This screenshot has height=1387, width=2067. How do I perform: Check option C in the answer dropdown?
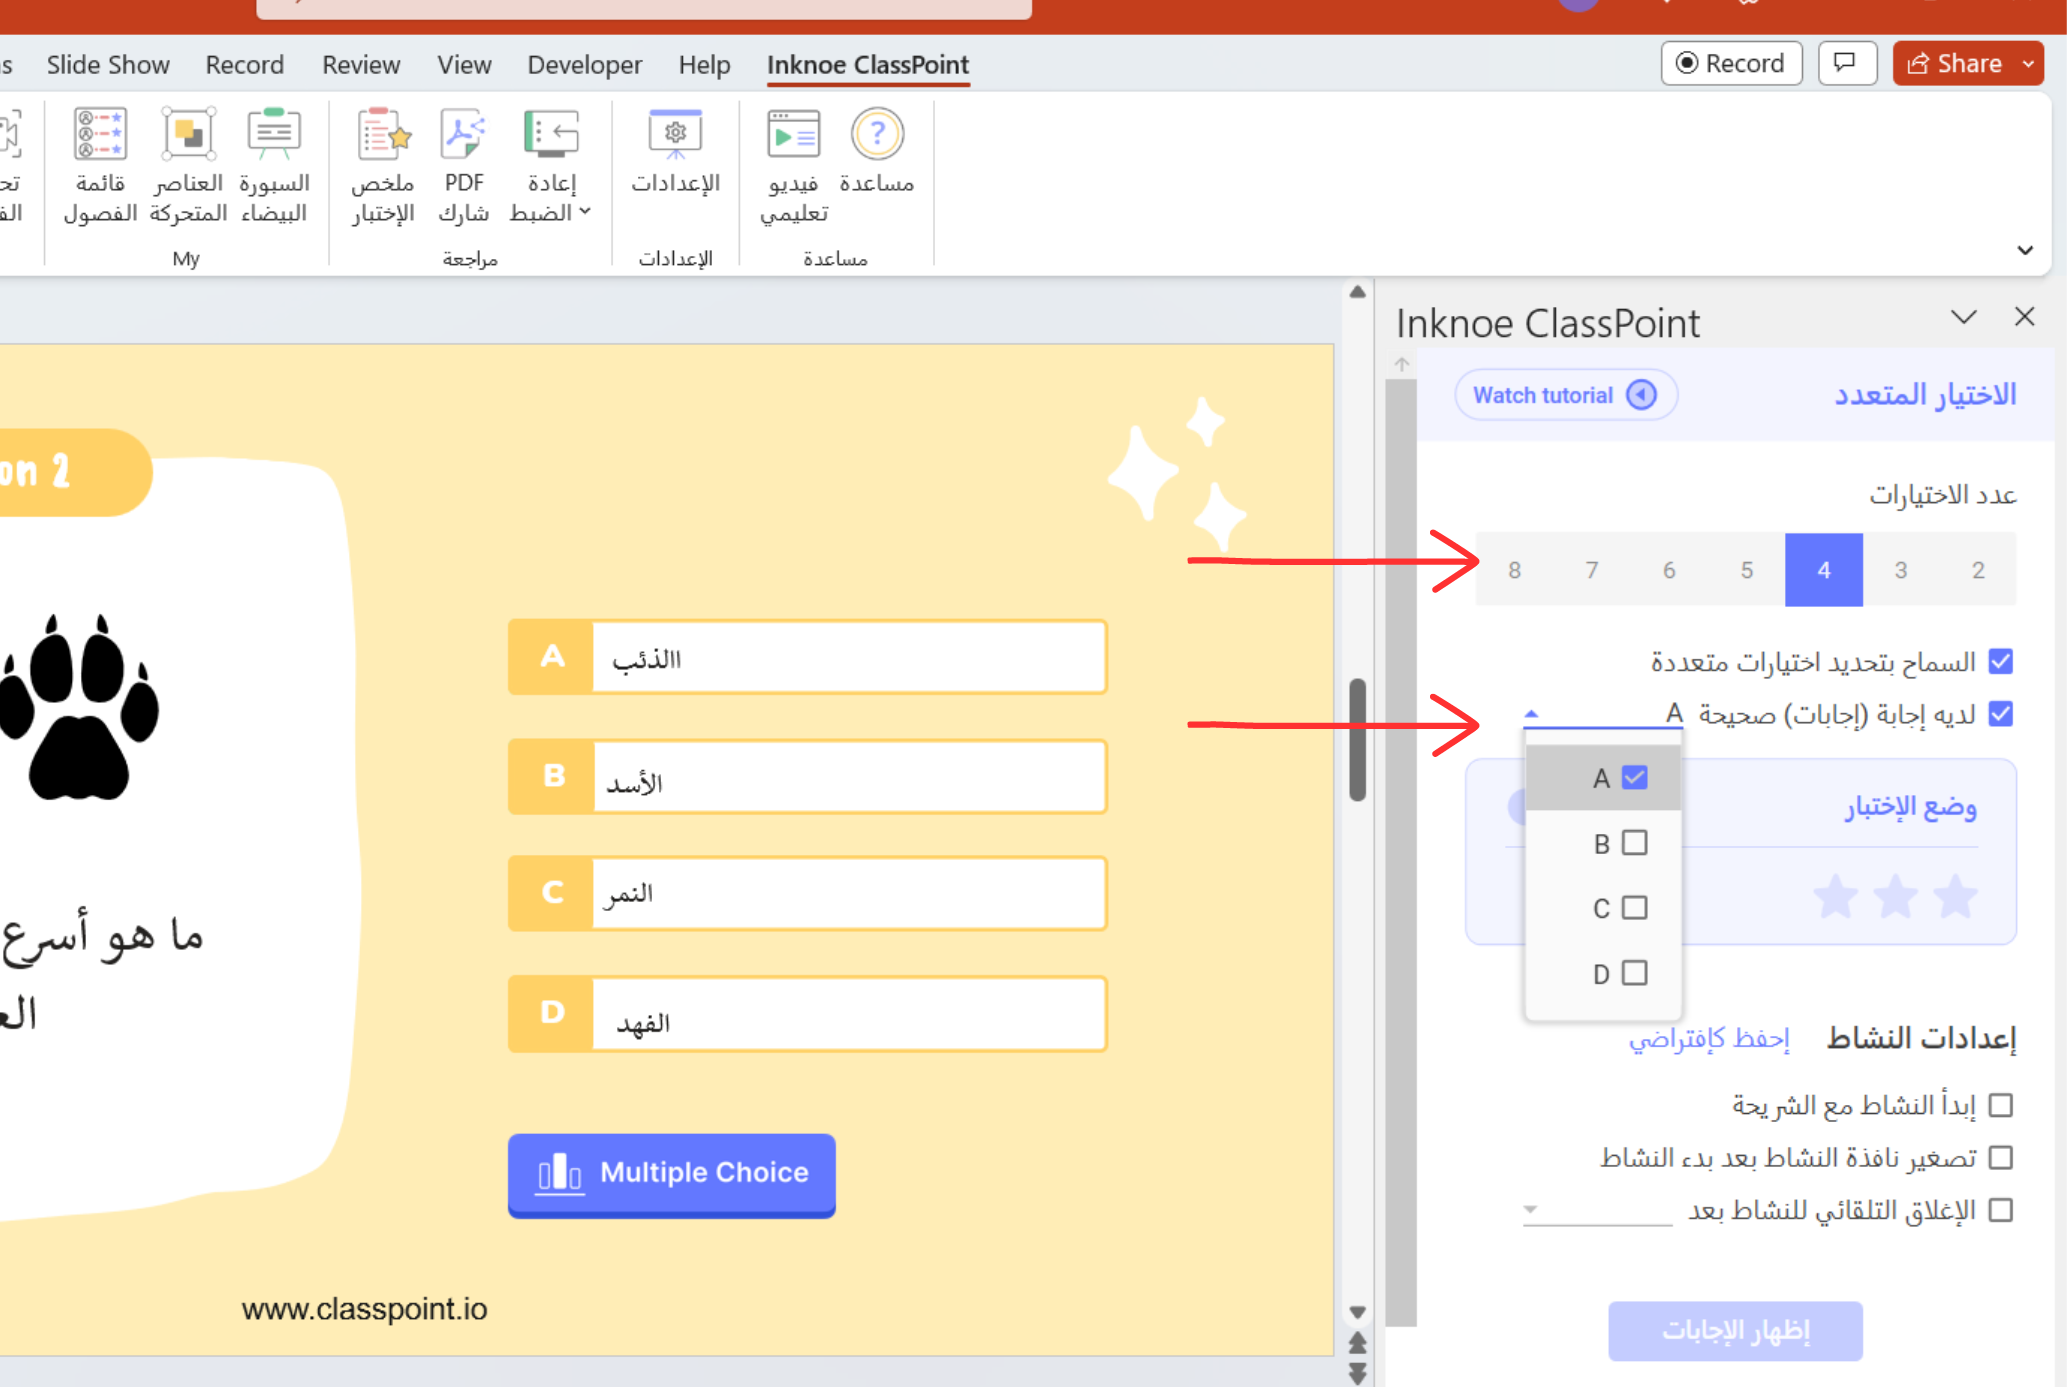1635,908
